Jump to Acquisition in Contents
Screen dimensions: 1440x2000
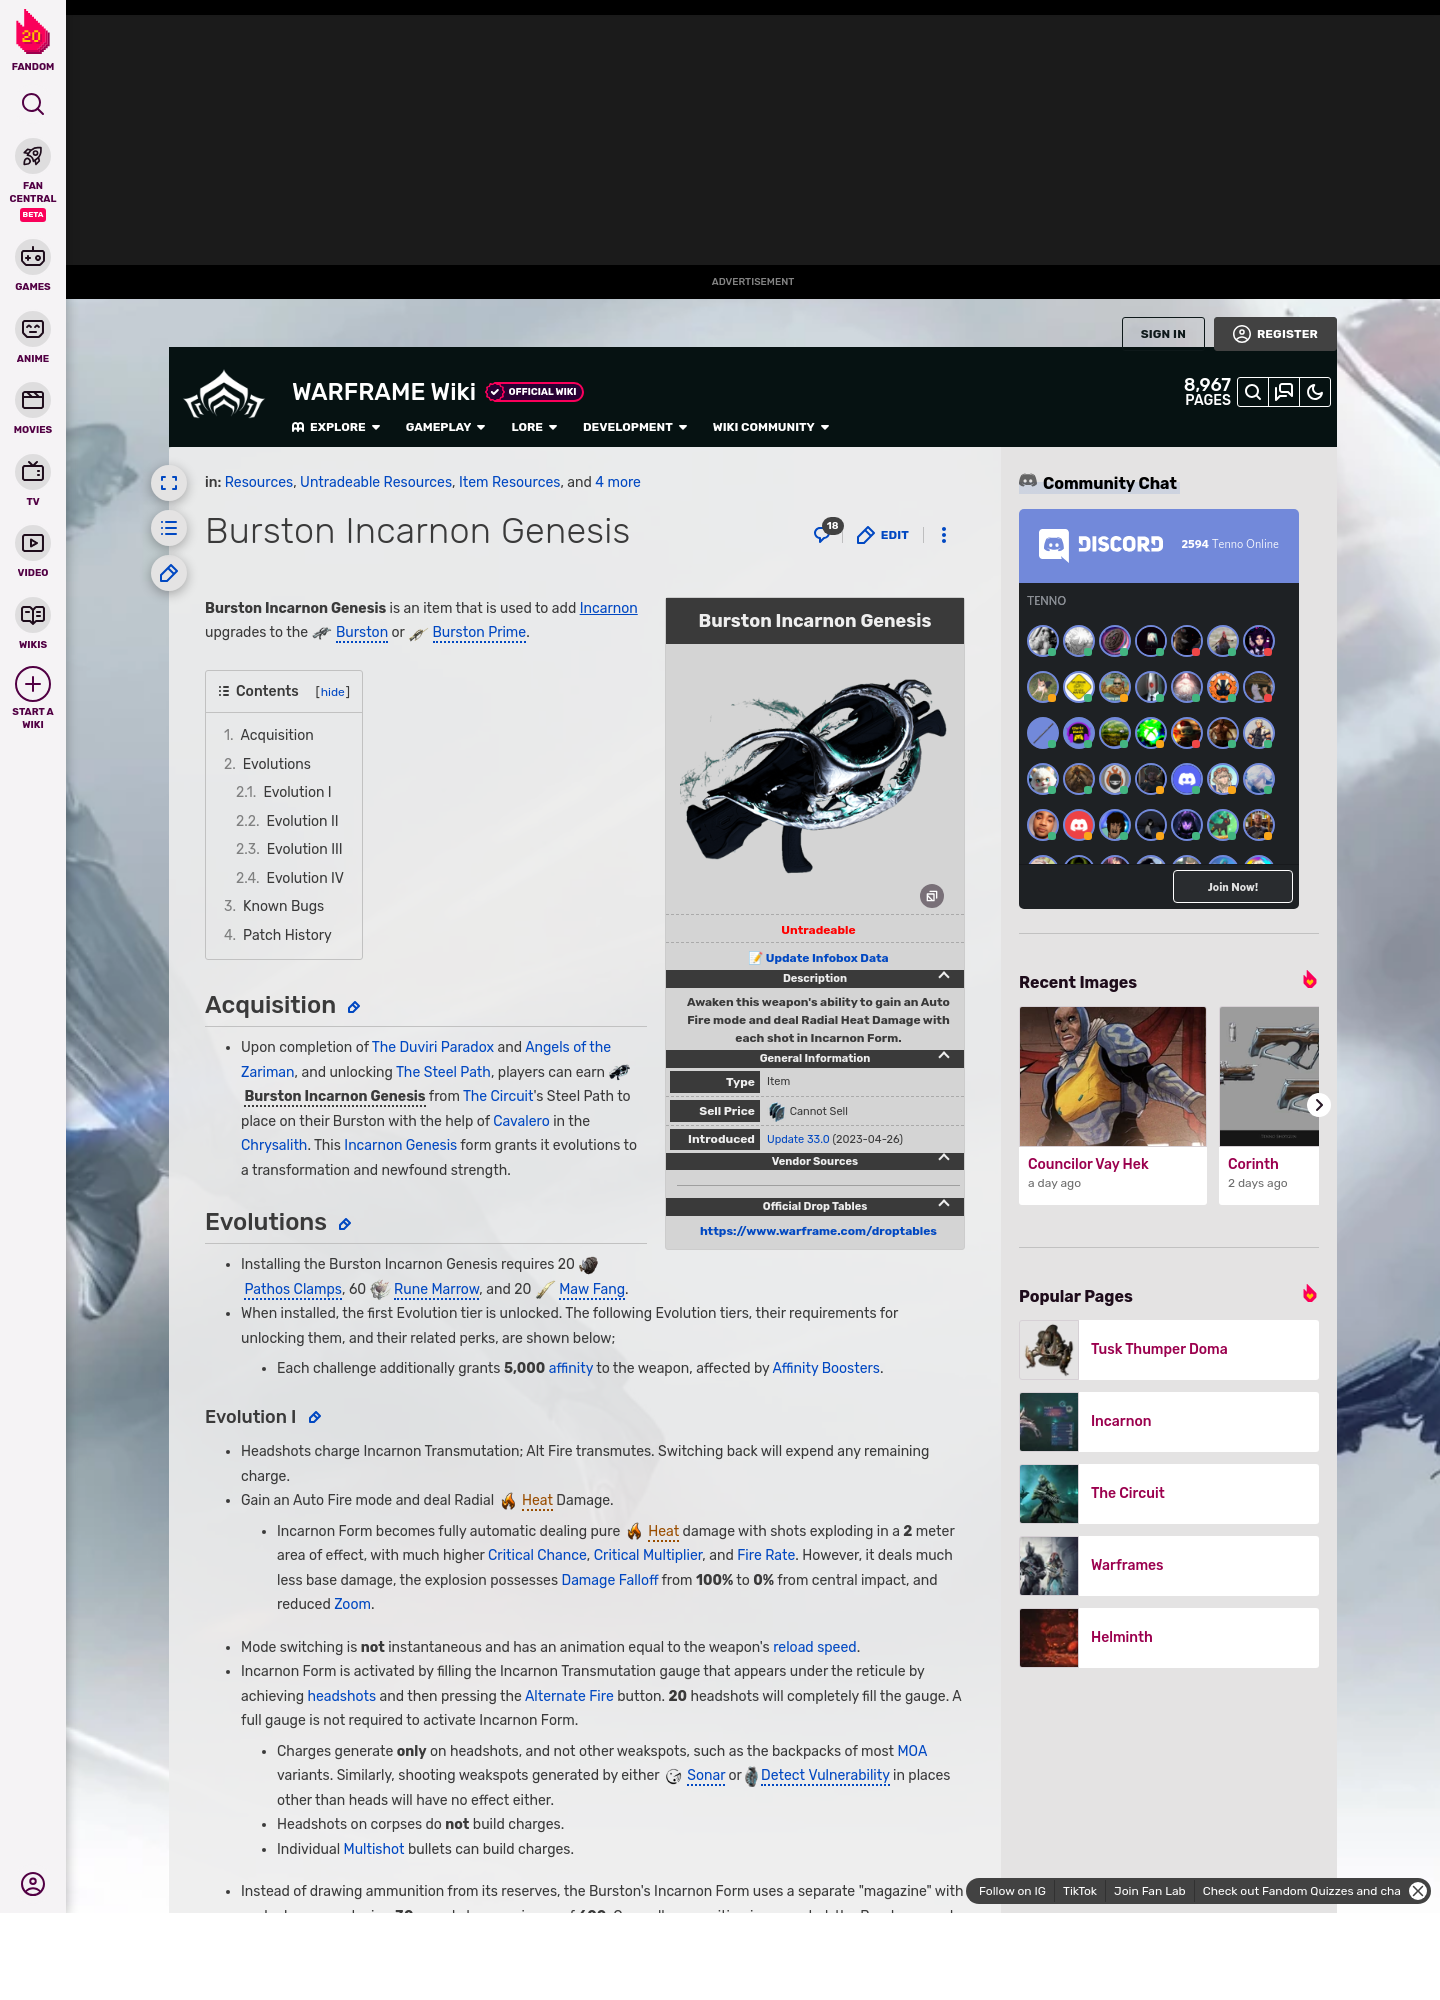pyautogui.click(x=277, y=735)
